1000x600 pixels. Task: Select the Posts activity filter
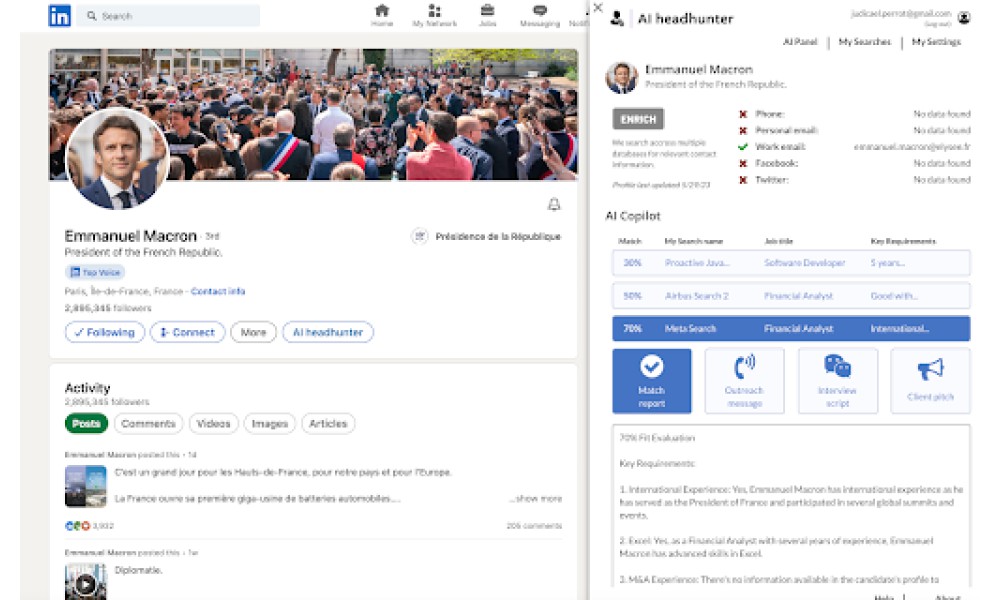click(86, 423)
